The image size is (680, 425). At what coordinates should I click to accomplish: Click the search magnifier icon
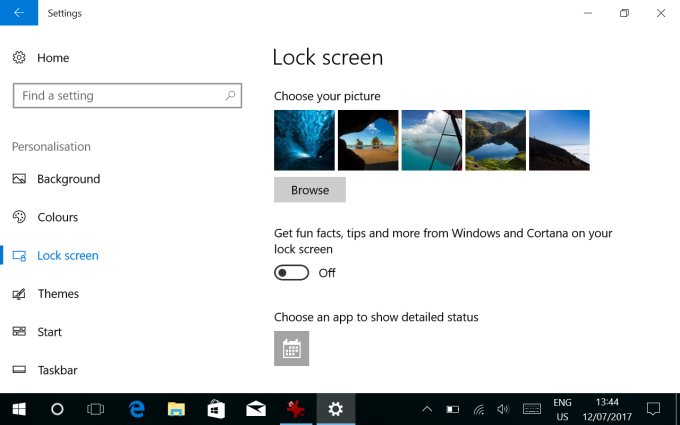[231, 96]
